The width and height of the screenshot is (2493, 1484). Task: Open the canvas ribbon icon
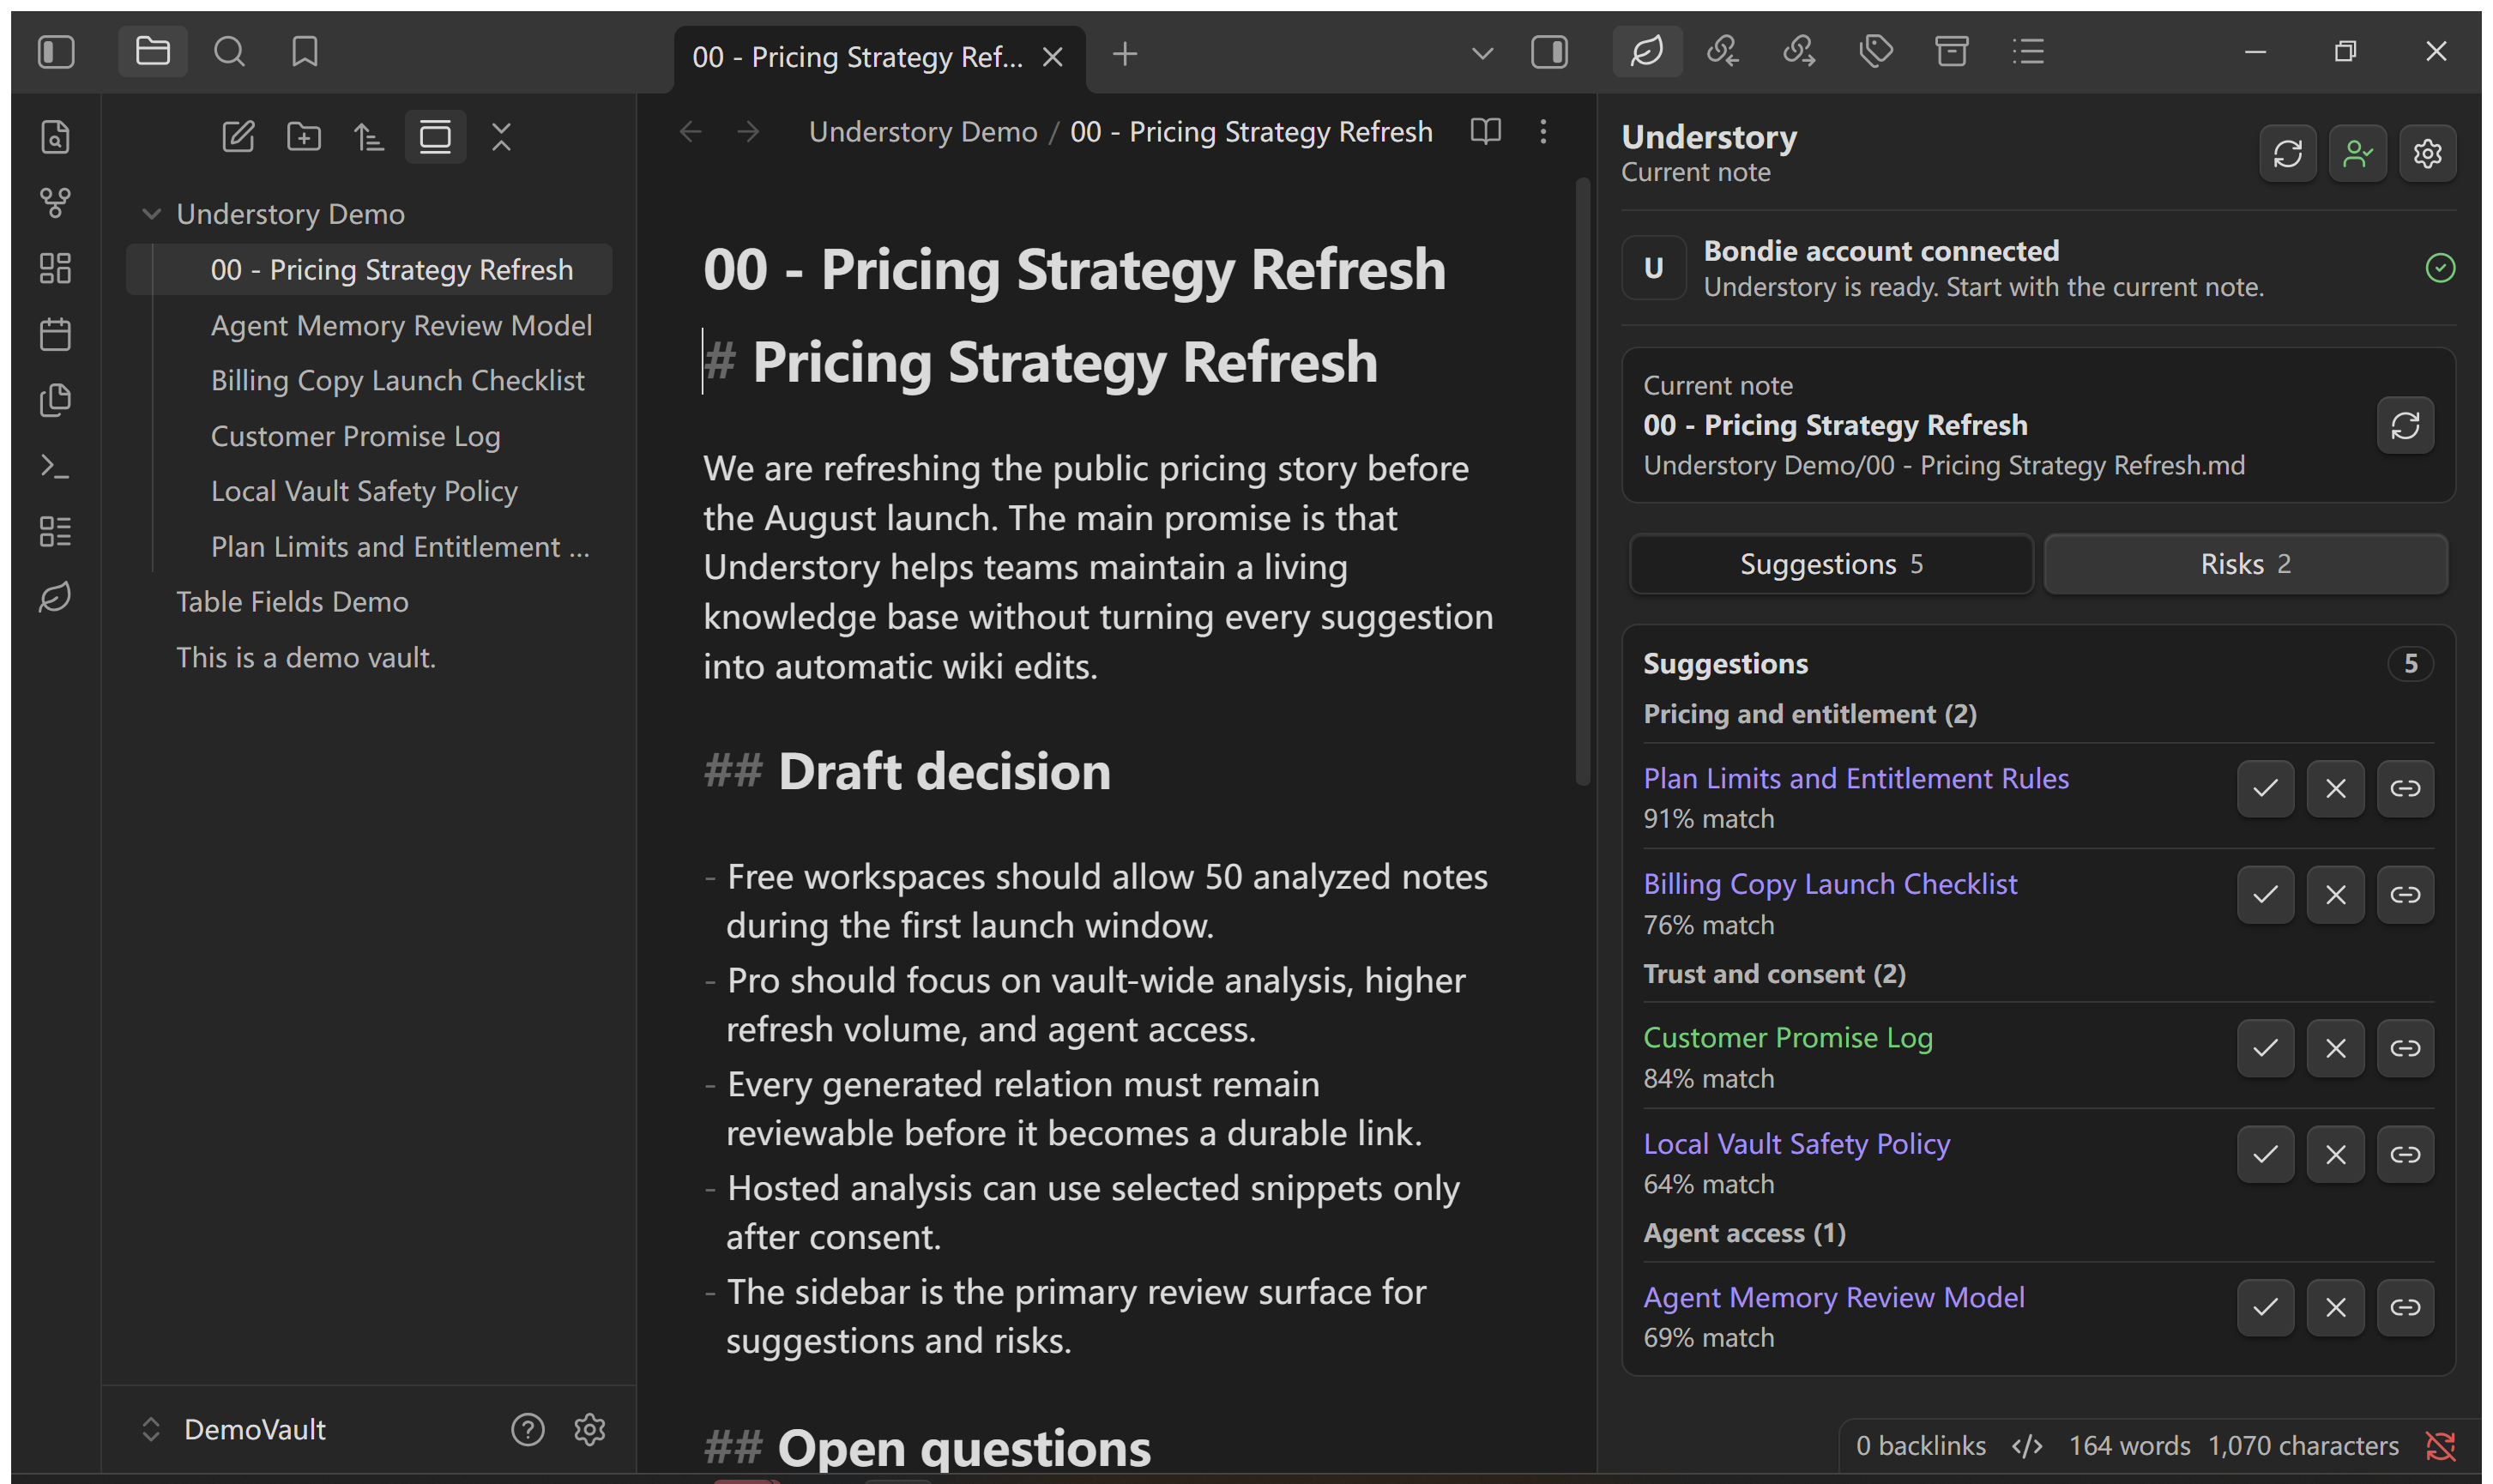point(56,268)
